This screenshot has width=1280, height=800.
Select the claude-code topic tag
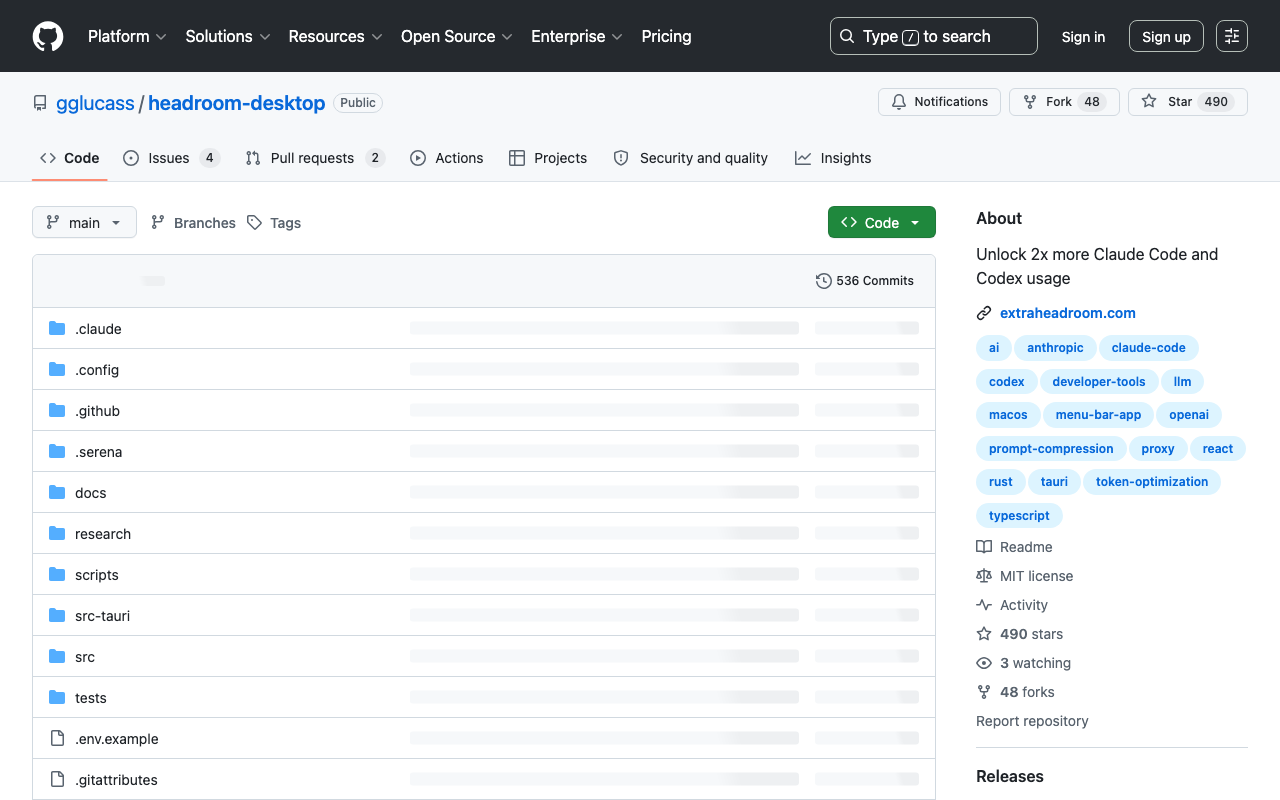(1148, 348)
